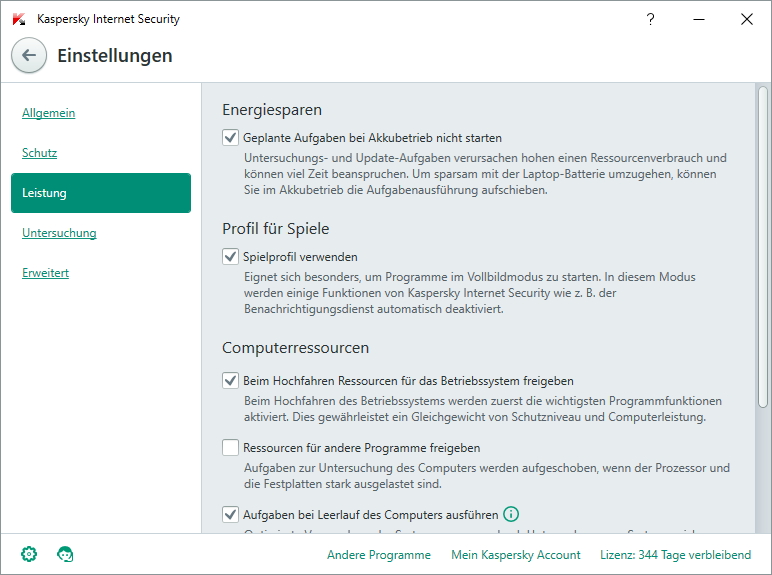Click the Profil für Spiele heading
The height and width of the screenshot is (575, 772).
(x=276, y=228)
